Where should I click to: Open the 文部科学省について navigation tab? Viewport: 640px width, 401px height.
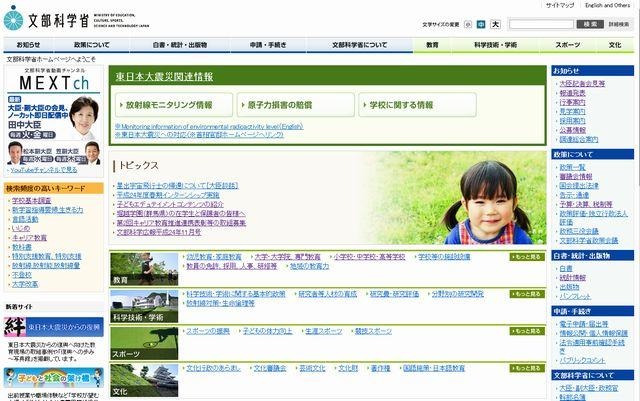360,45
